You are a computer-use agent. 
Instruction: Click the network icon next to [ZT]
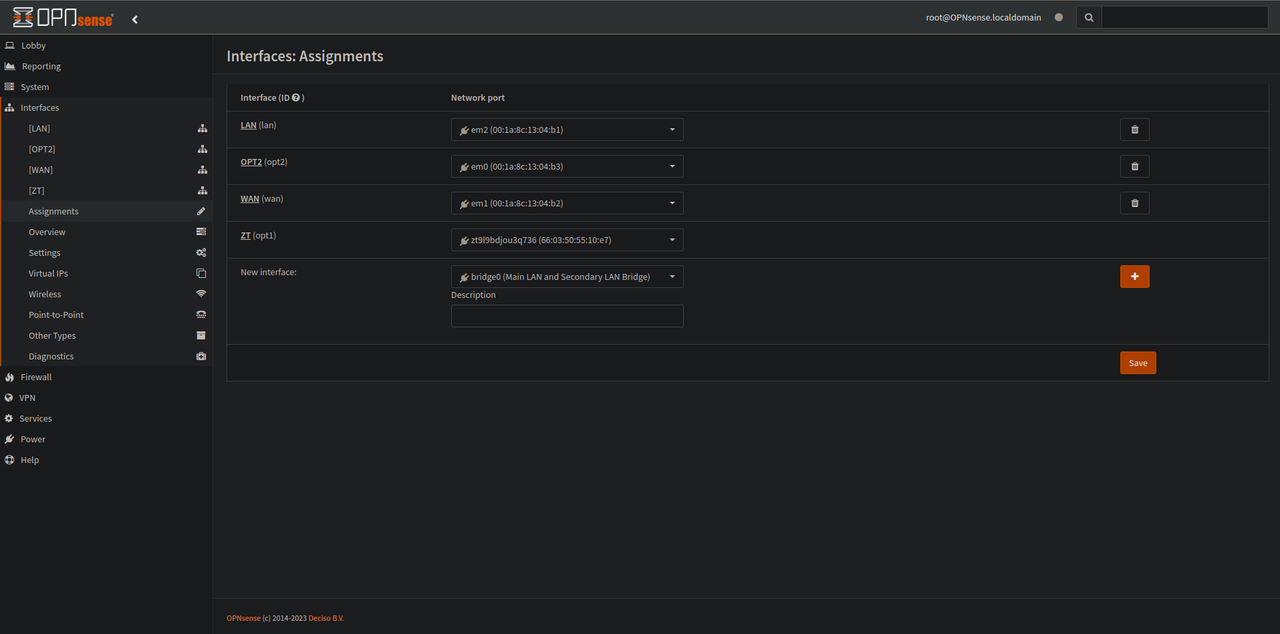point(202,190)
